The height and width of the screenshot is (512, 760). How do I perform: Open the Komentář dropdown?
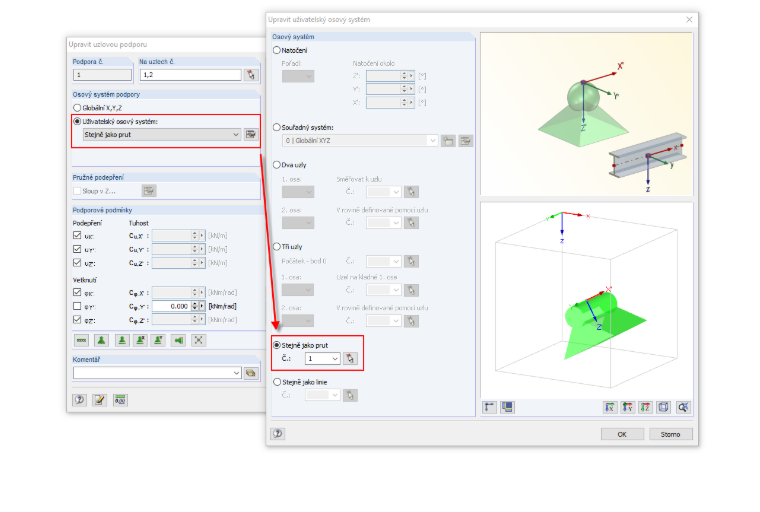(236, 373)
